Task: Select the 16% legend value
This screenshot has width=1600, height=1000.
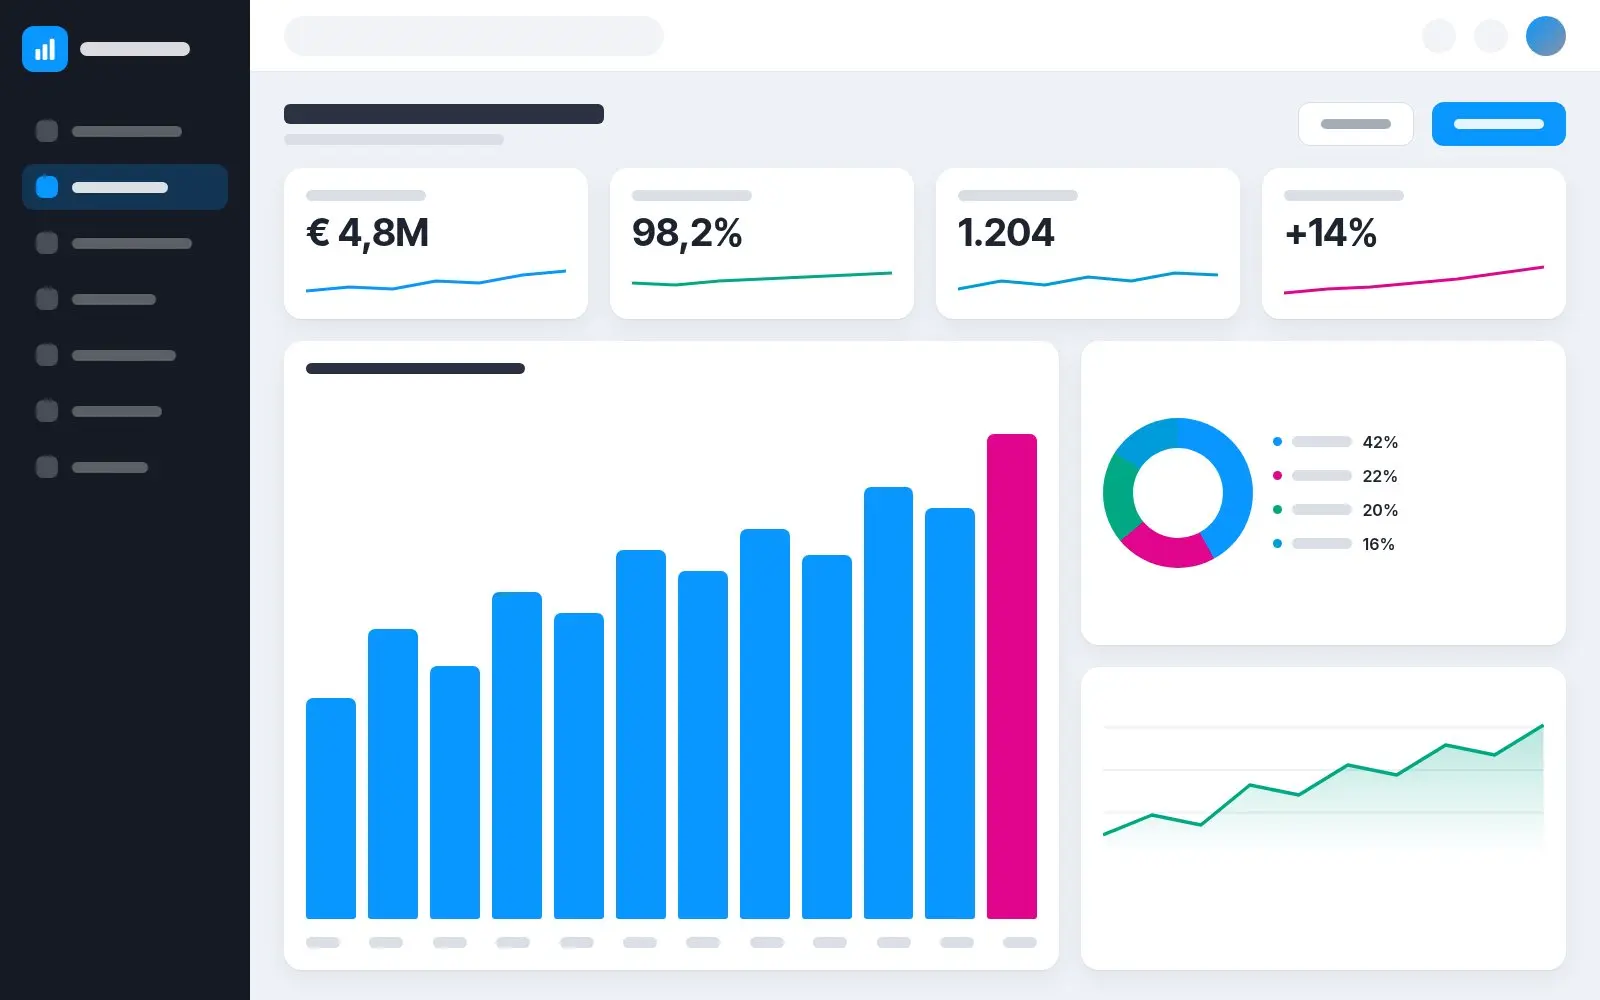Action: [x=1378, y=544]
